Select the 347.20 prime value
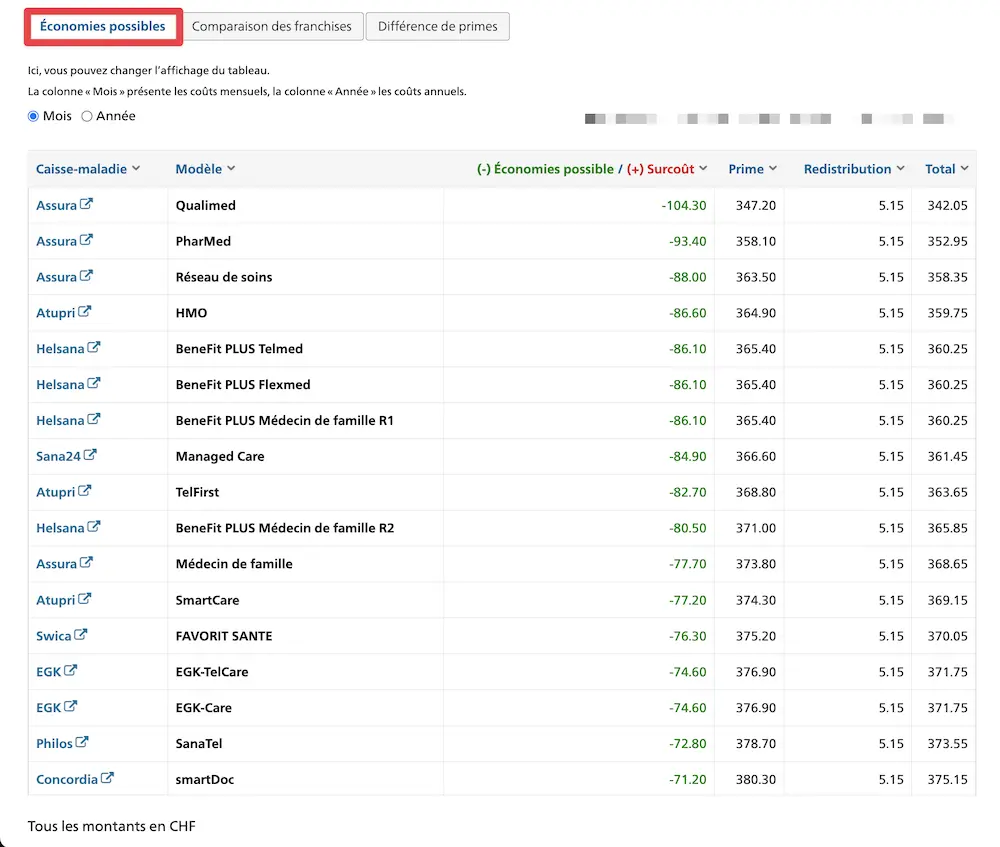The width and height of the screenshot is (1000, 847). 756,205
